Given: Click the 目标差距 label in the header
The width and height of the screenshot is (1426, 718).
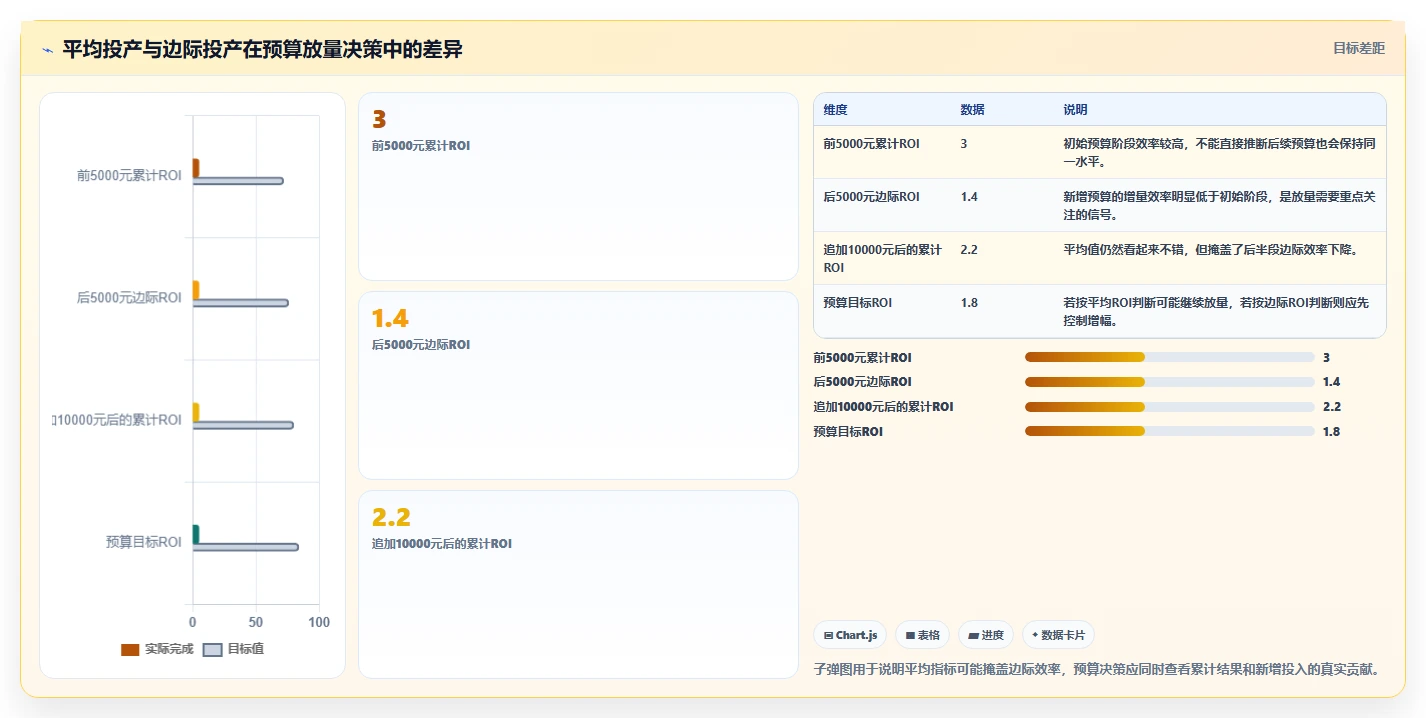Looking at the screenshot, I should pos(1359,48).
